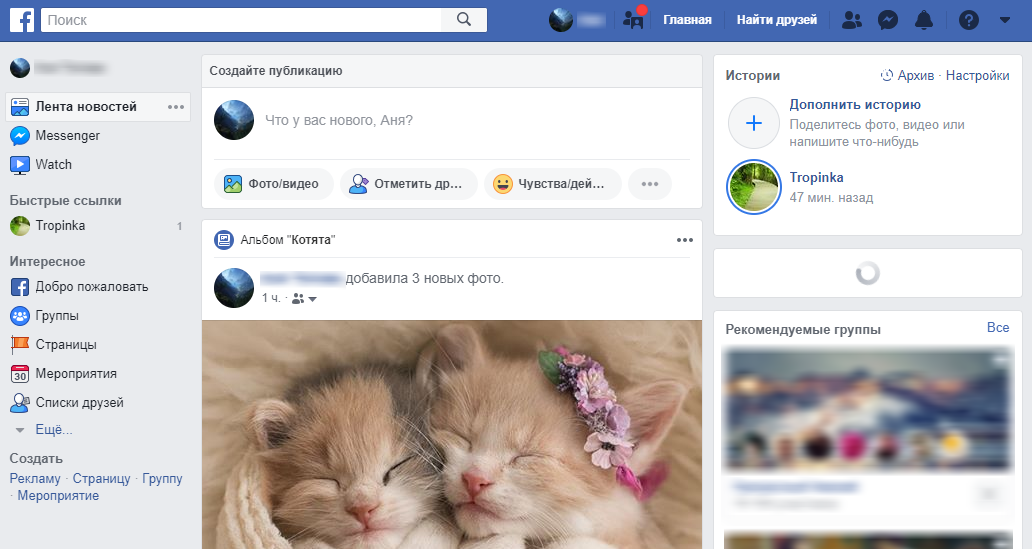This screenshot has height=549, width=1032.
Task: Go to Главная home page
Action: click(687, 20)
